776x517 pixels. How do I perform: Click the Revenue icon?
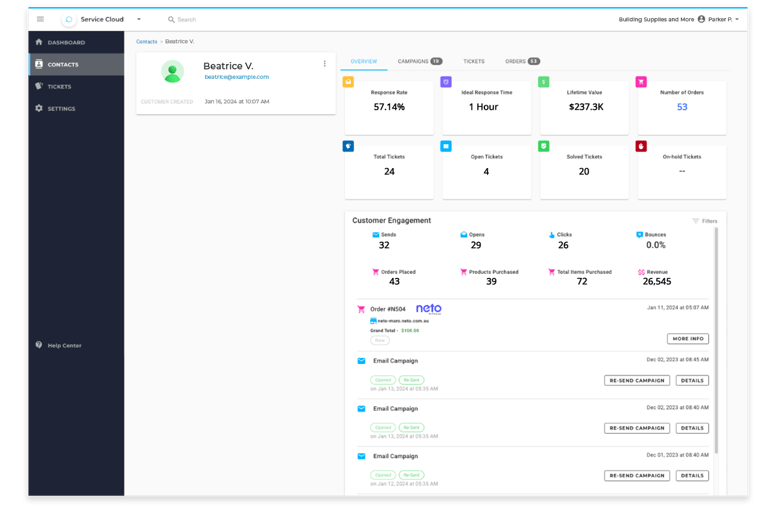click(641, 272)
